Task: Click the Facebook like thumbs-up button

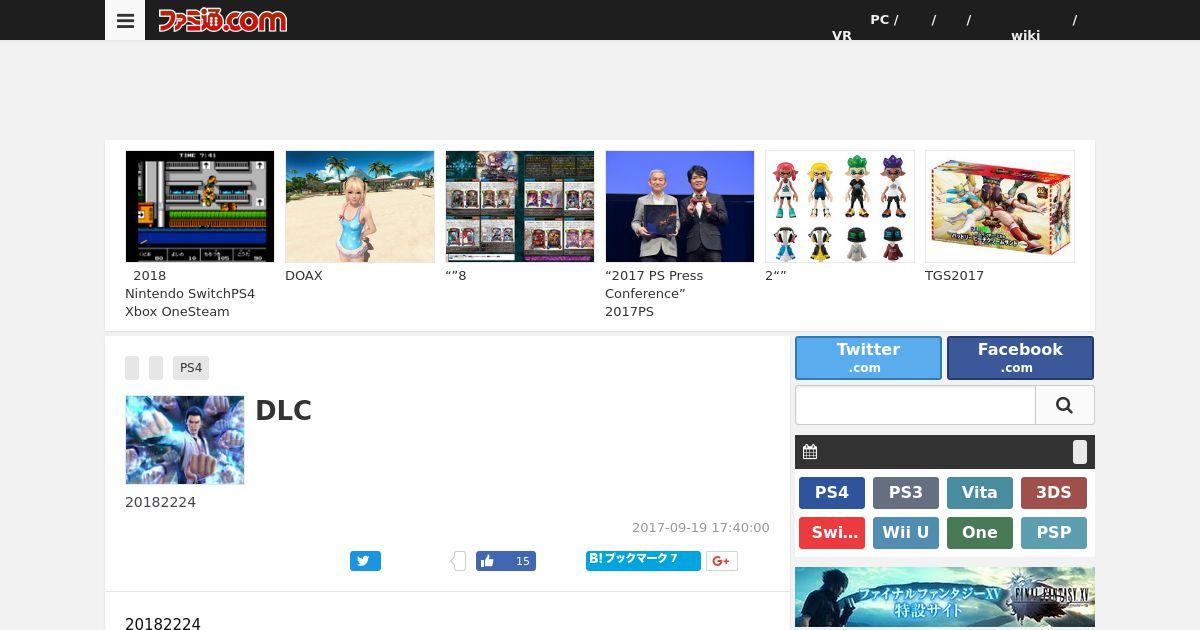Action: (506, 561)
